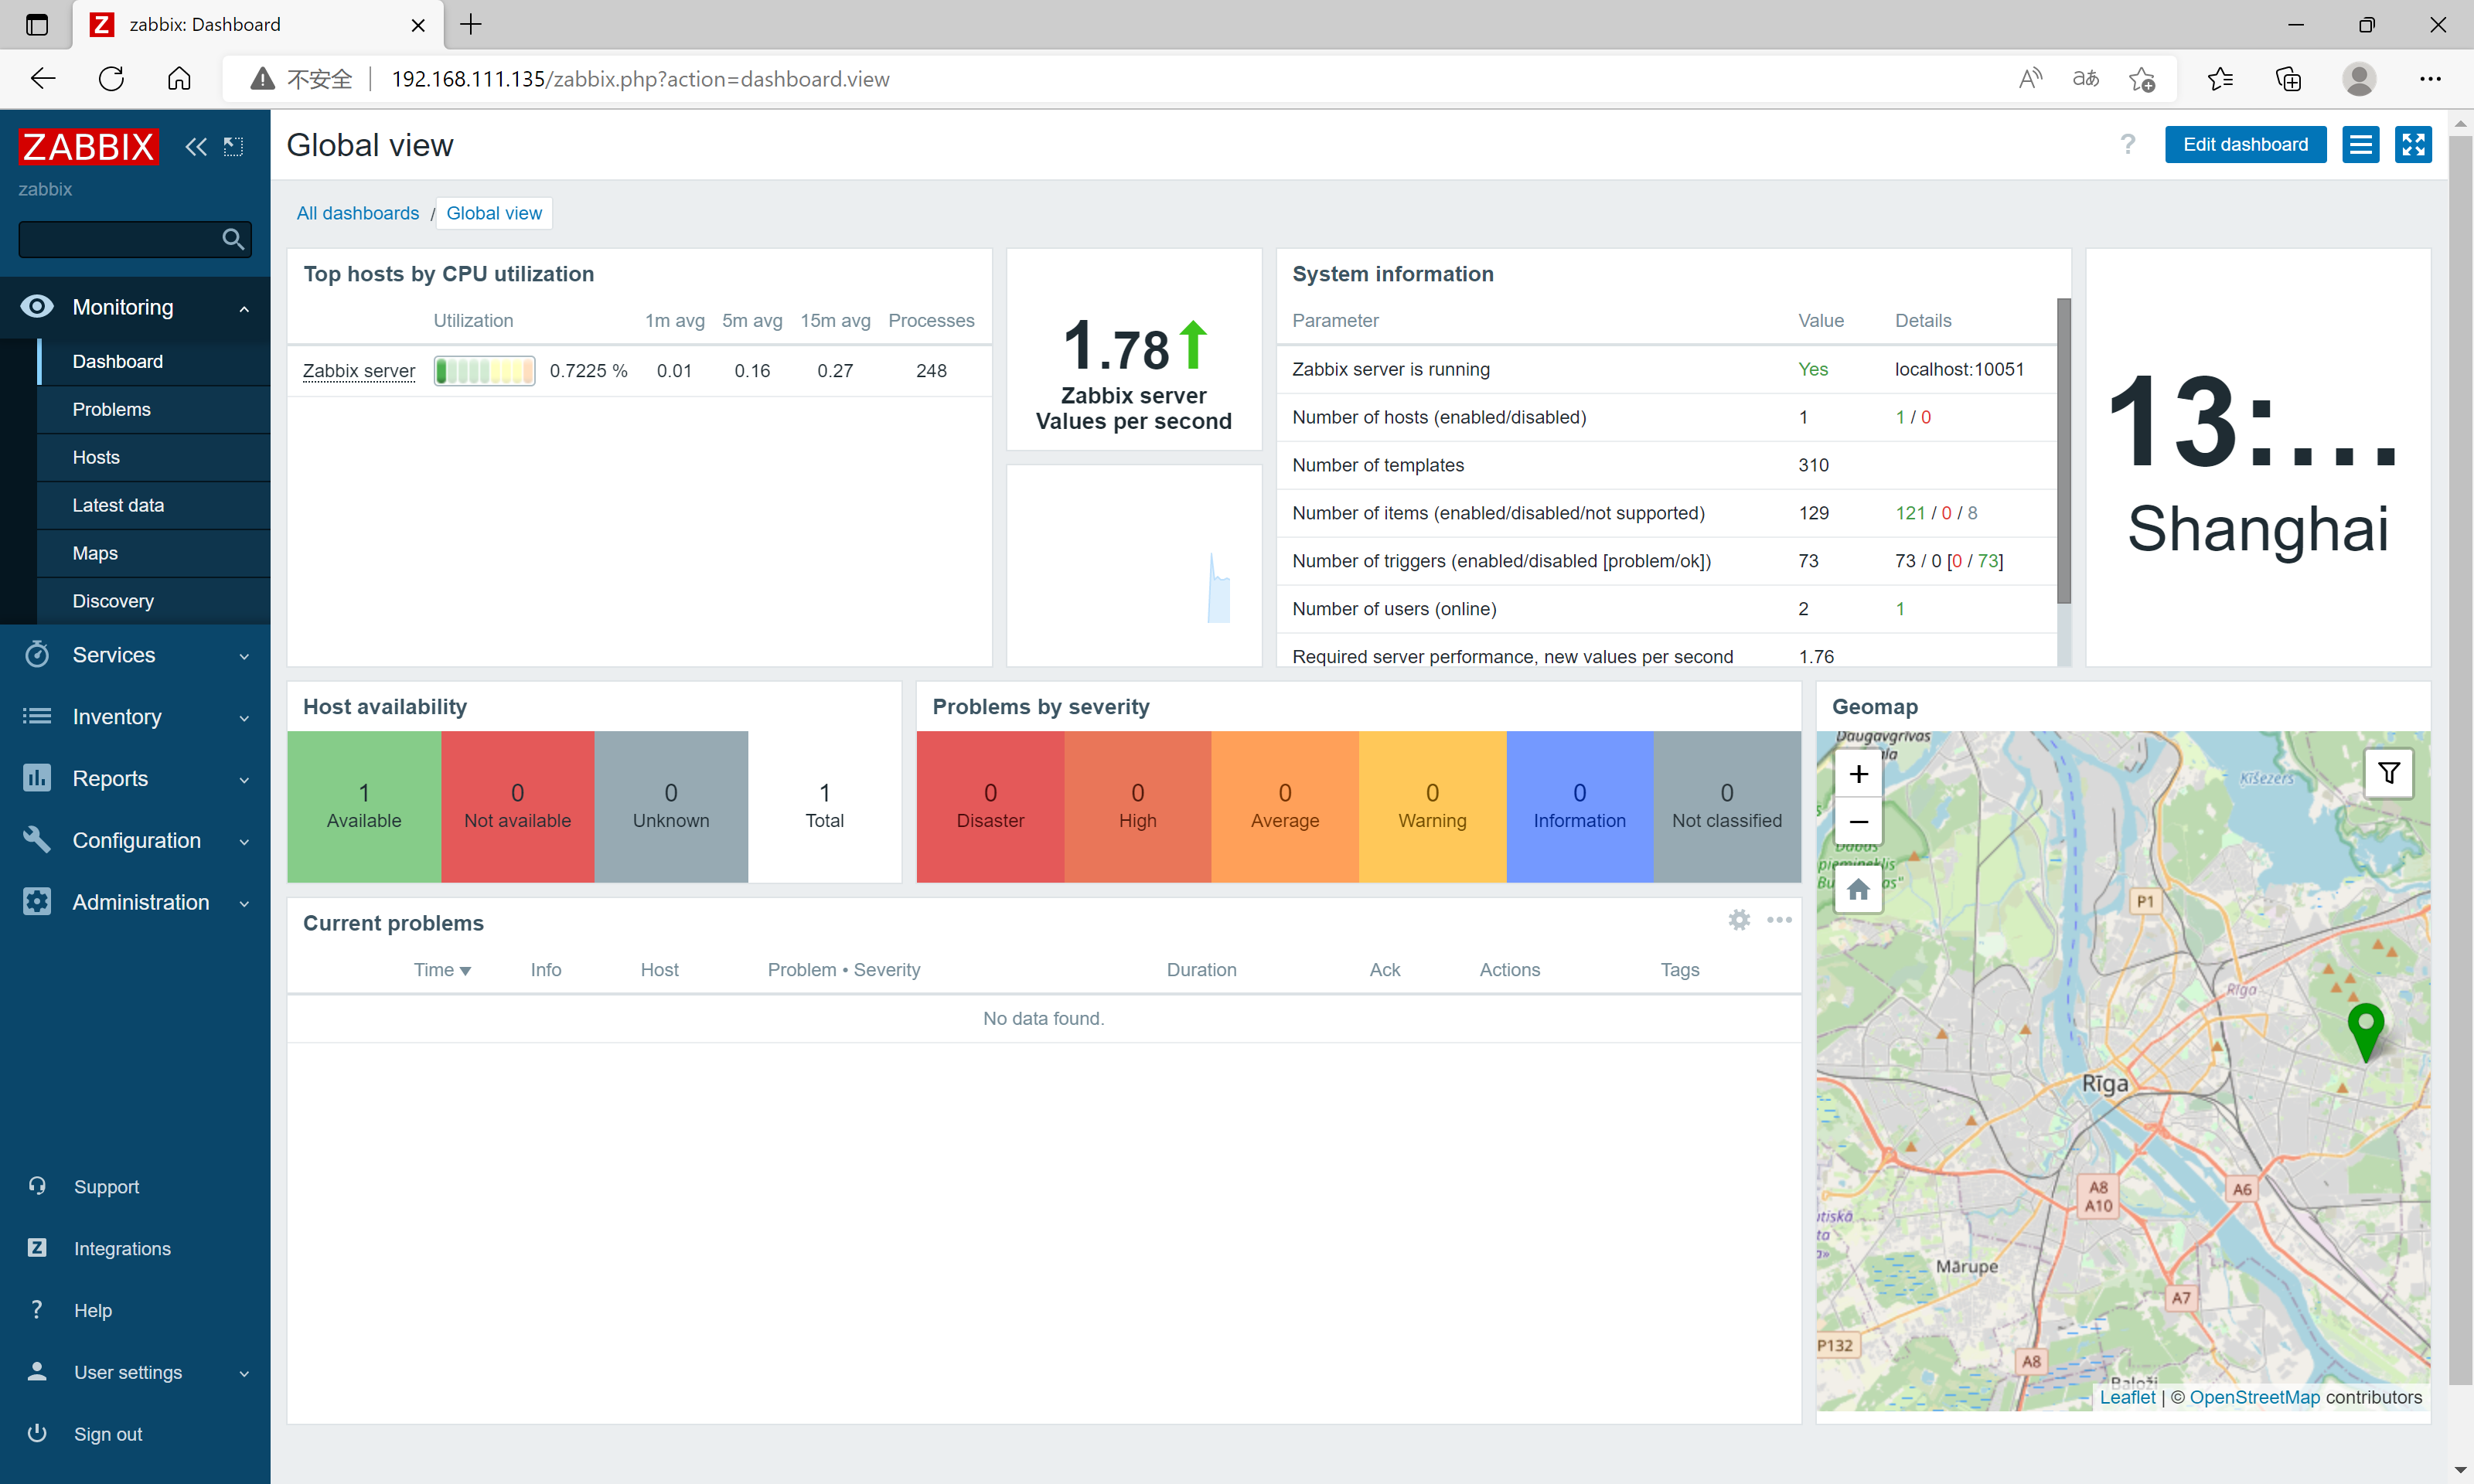Open the Problems menu item
The height and width of the screenshot is (1484, 2474).
click(x=154, y=409)
